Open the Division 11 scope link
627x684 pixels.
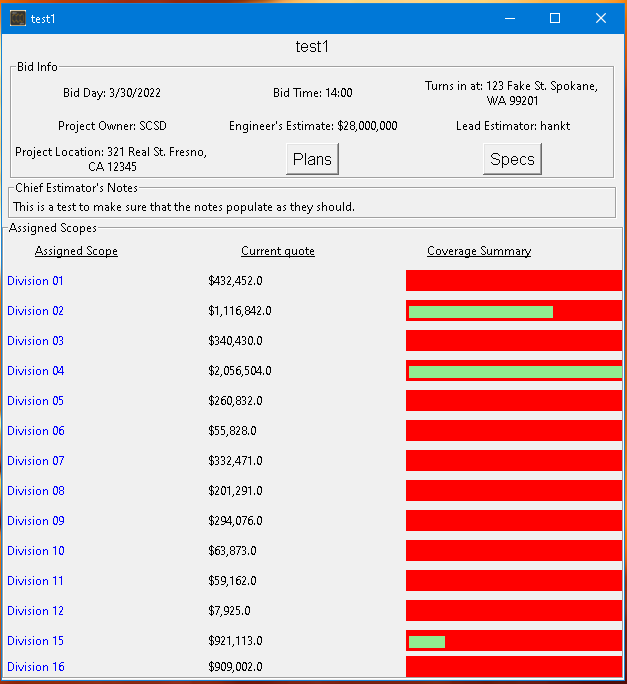35,581
